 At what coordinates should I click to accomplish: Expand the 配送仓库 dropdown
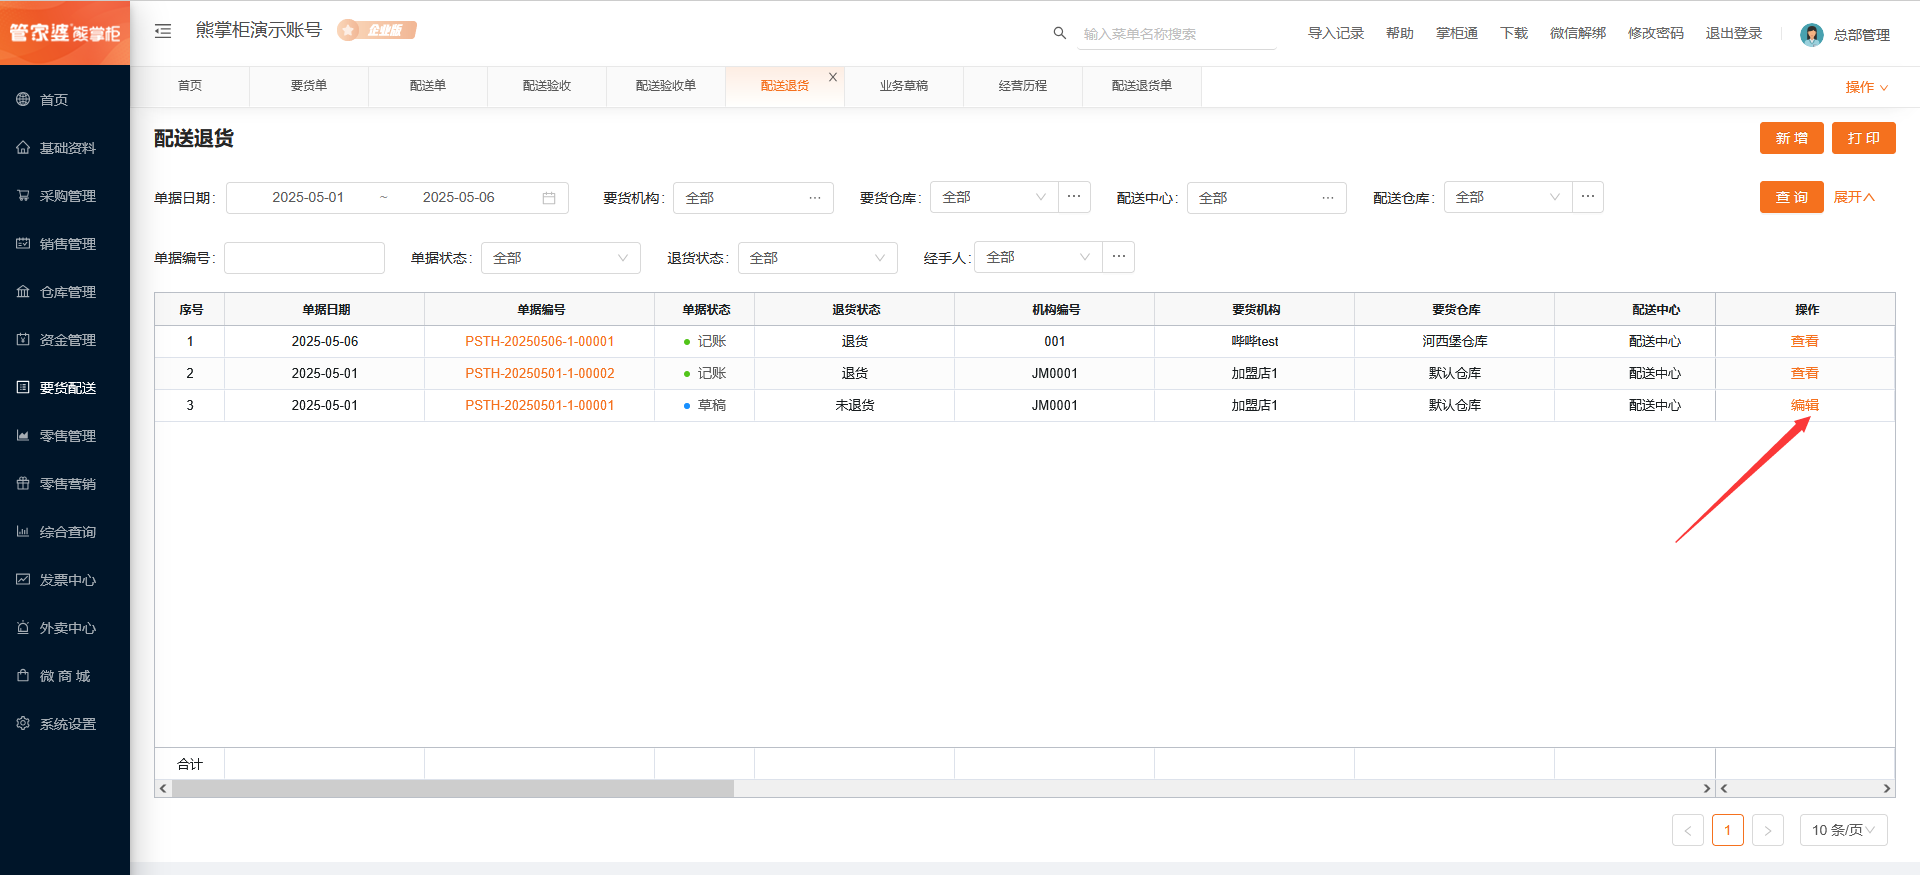(1508, 197)
